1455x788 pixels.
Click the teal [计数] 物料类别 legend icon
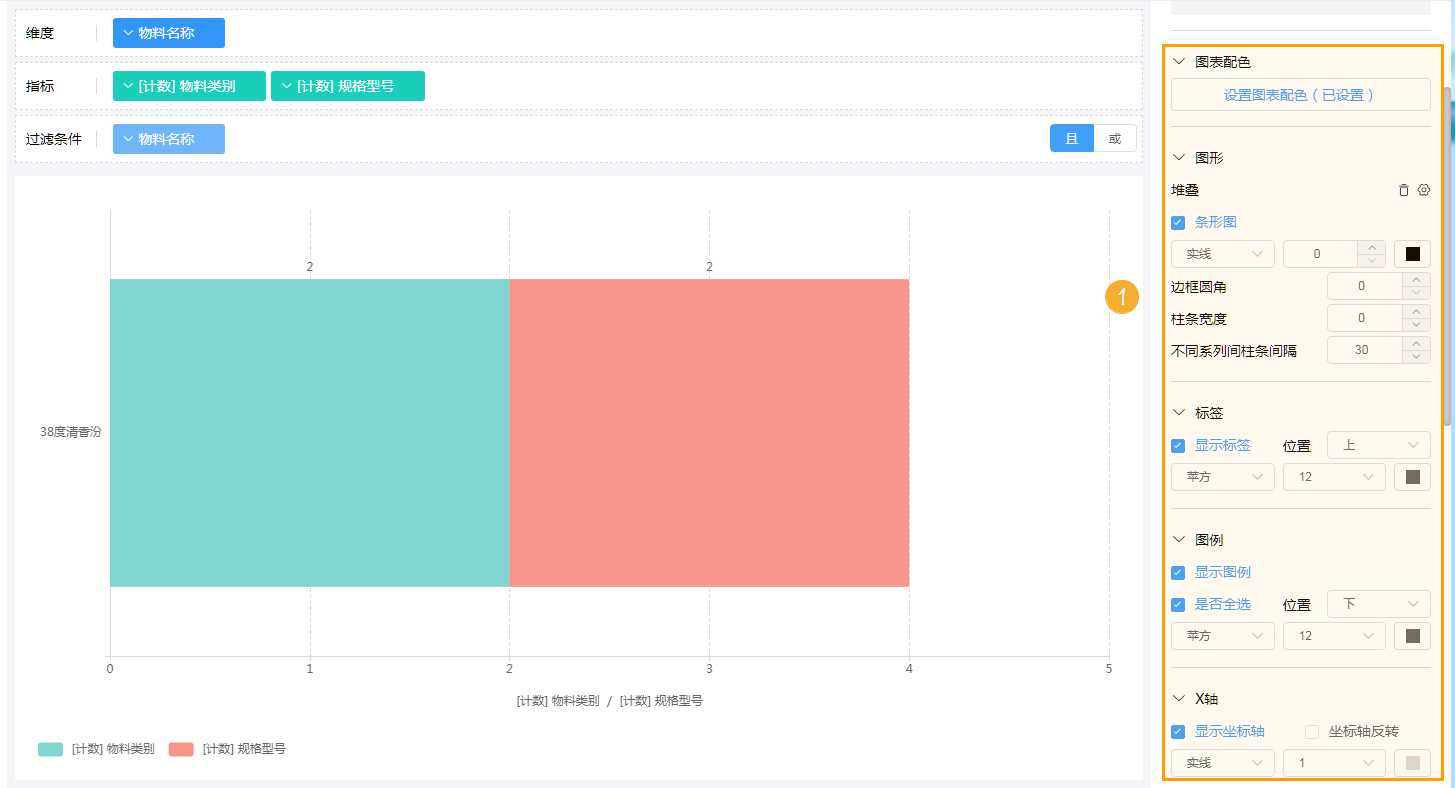pyautogui.click(x=50, y=749)
